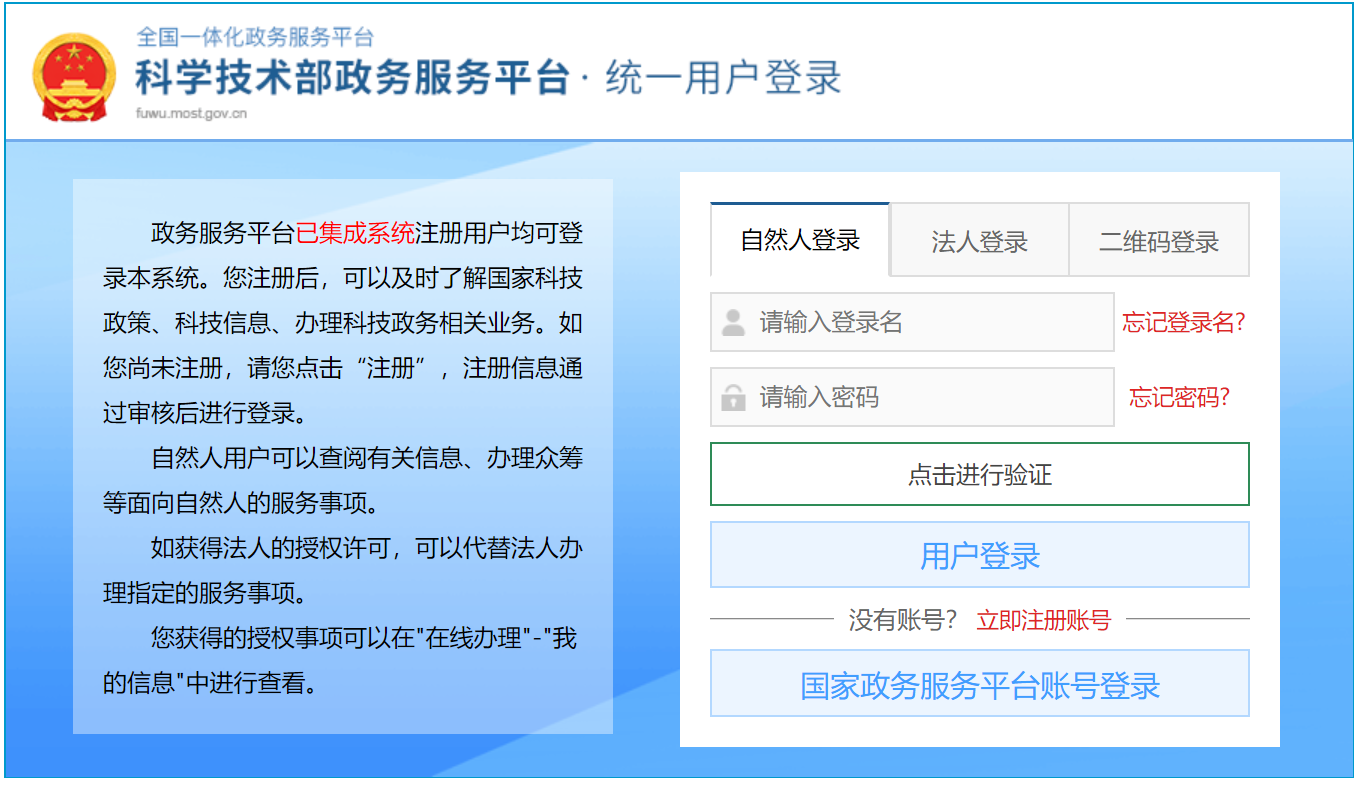This screenshot has height=785, width=1364.
Task: Click the lock icon in password field
Action: coord(733,397)
